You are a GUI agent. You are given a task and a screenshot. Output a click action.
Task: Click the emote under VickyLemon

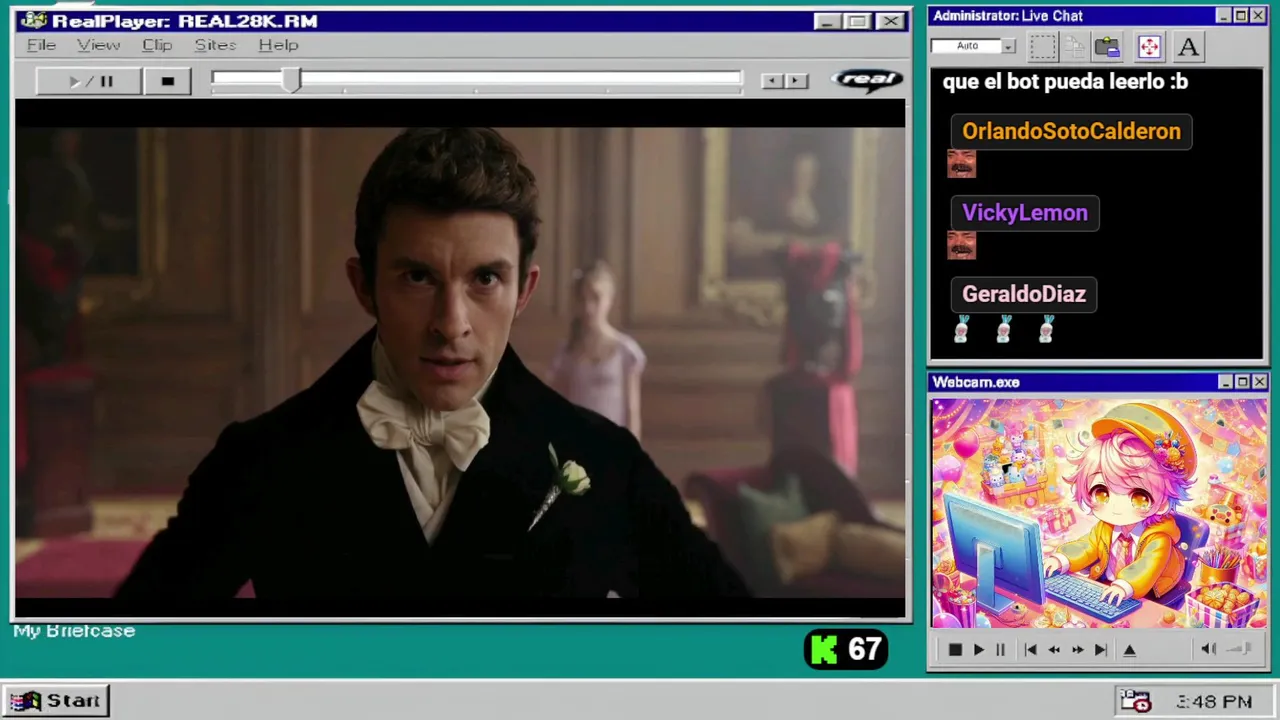click(961, 245)
